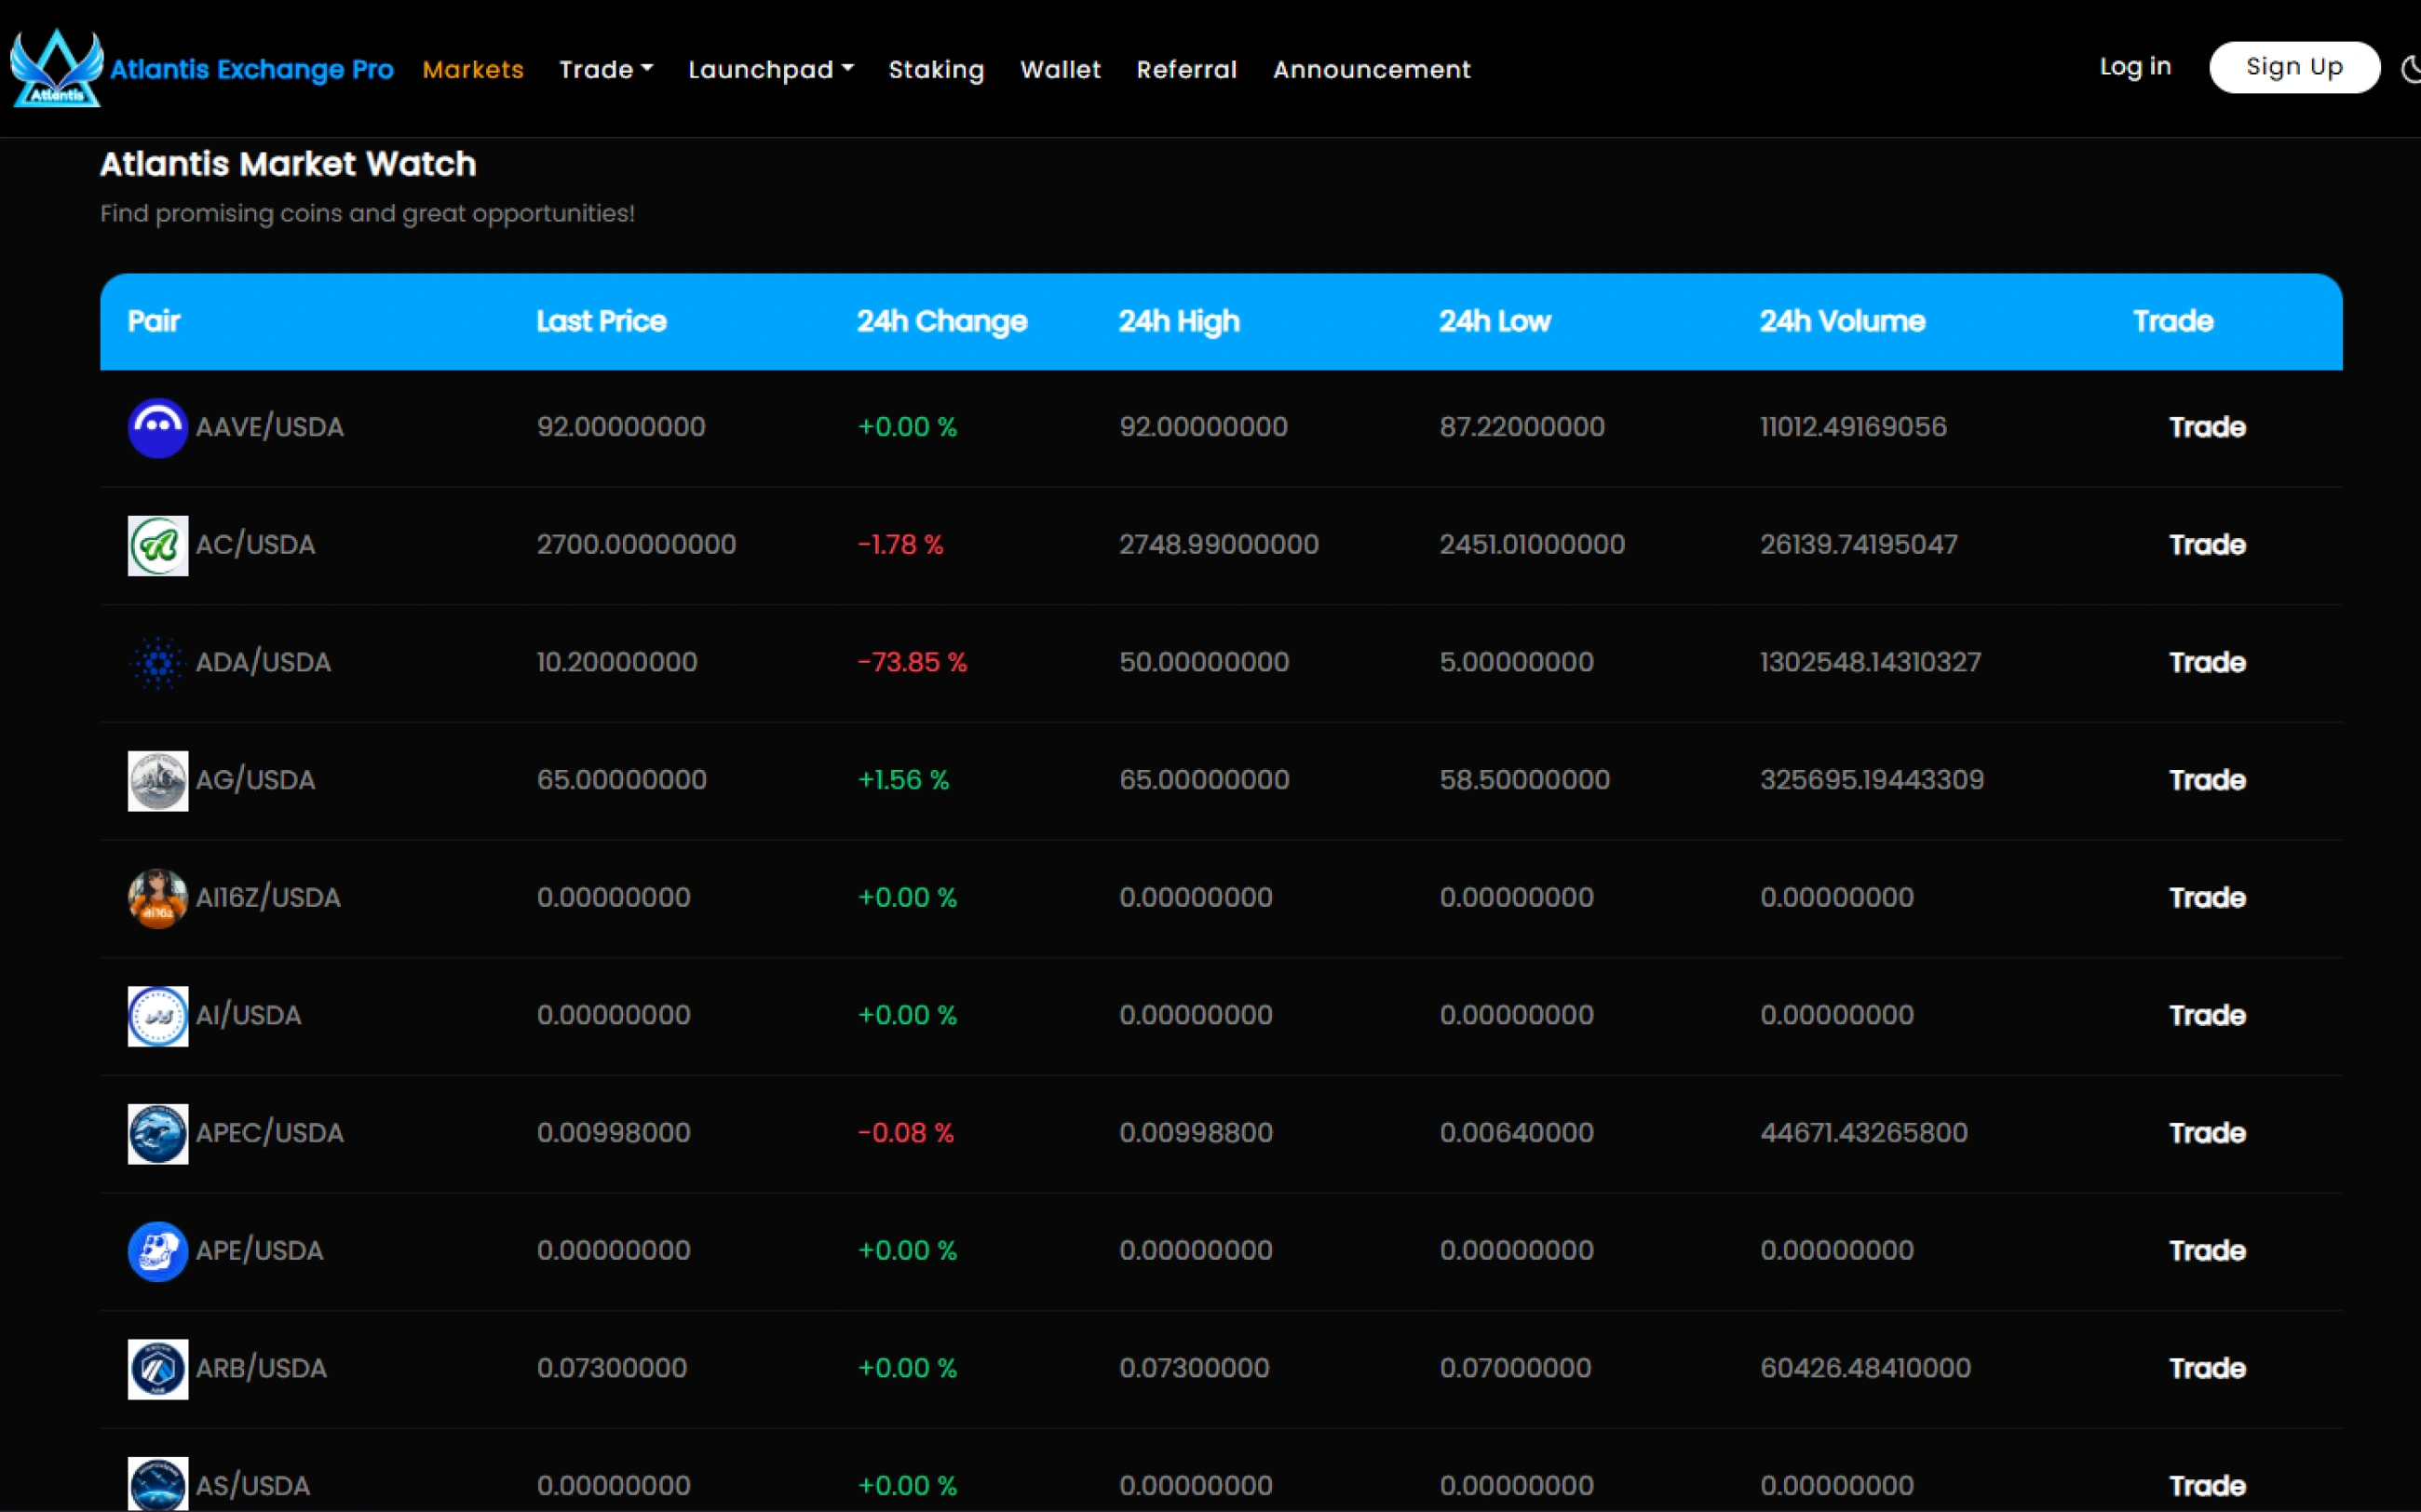Click the Atlantis Market Watch heading
This screenshot has width=2421, height=1512.
coord(288,164)
